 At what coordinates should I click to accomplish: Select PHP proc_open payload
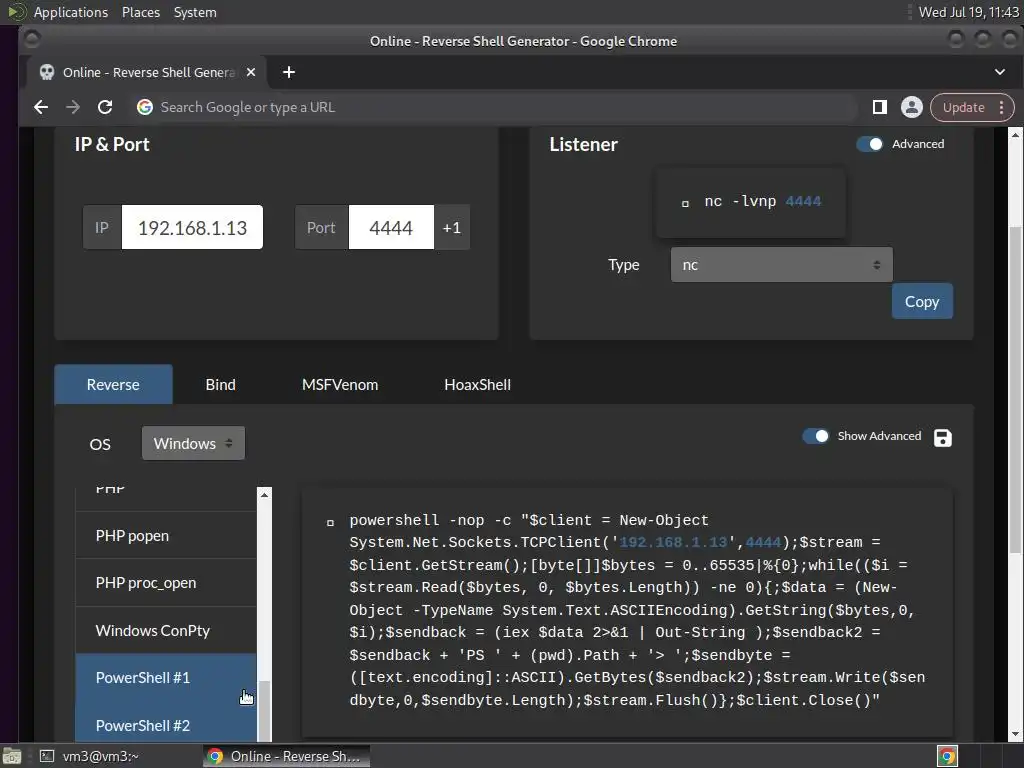[x=166, y=583]
